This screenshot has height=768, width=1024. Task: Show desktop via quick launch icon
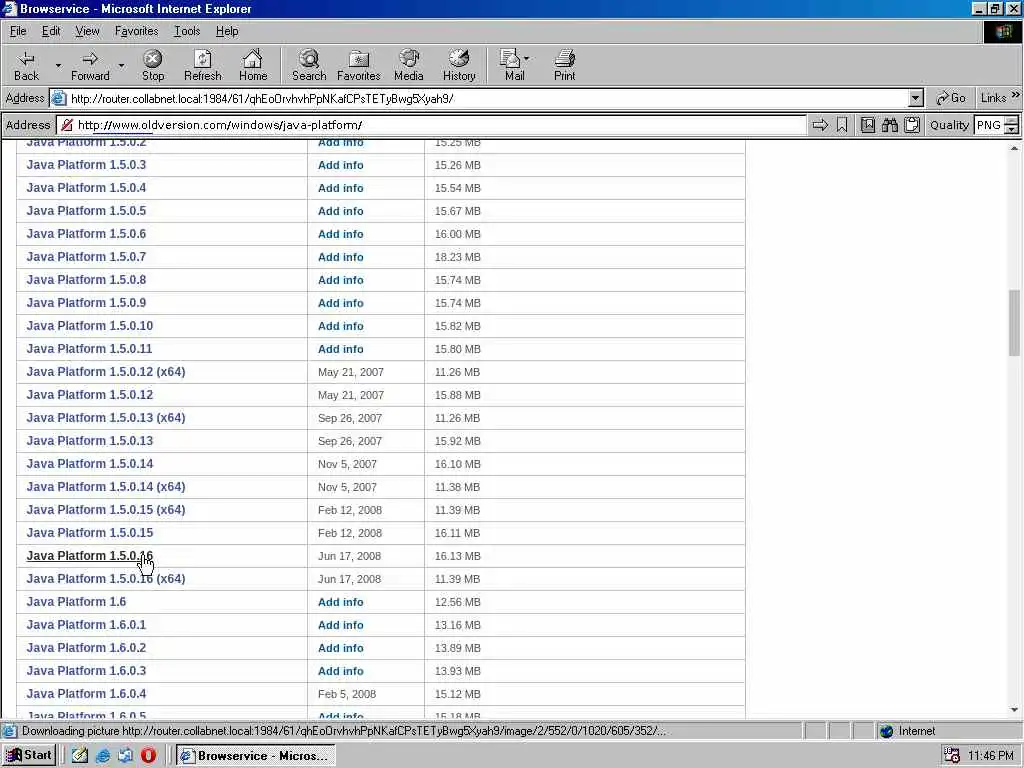click(80, 756)
